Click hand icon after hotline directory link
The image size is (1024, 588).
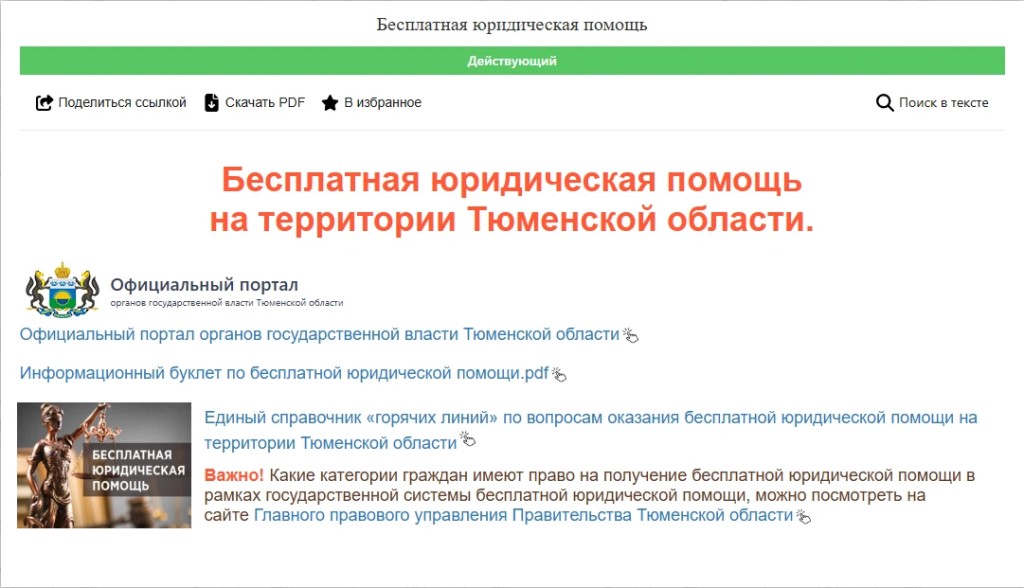[x=468, y=441]
